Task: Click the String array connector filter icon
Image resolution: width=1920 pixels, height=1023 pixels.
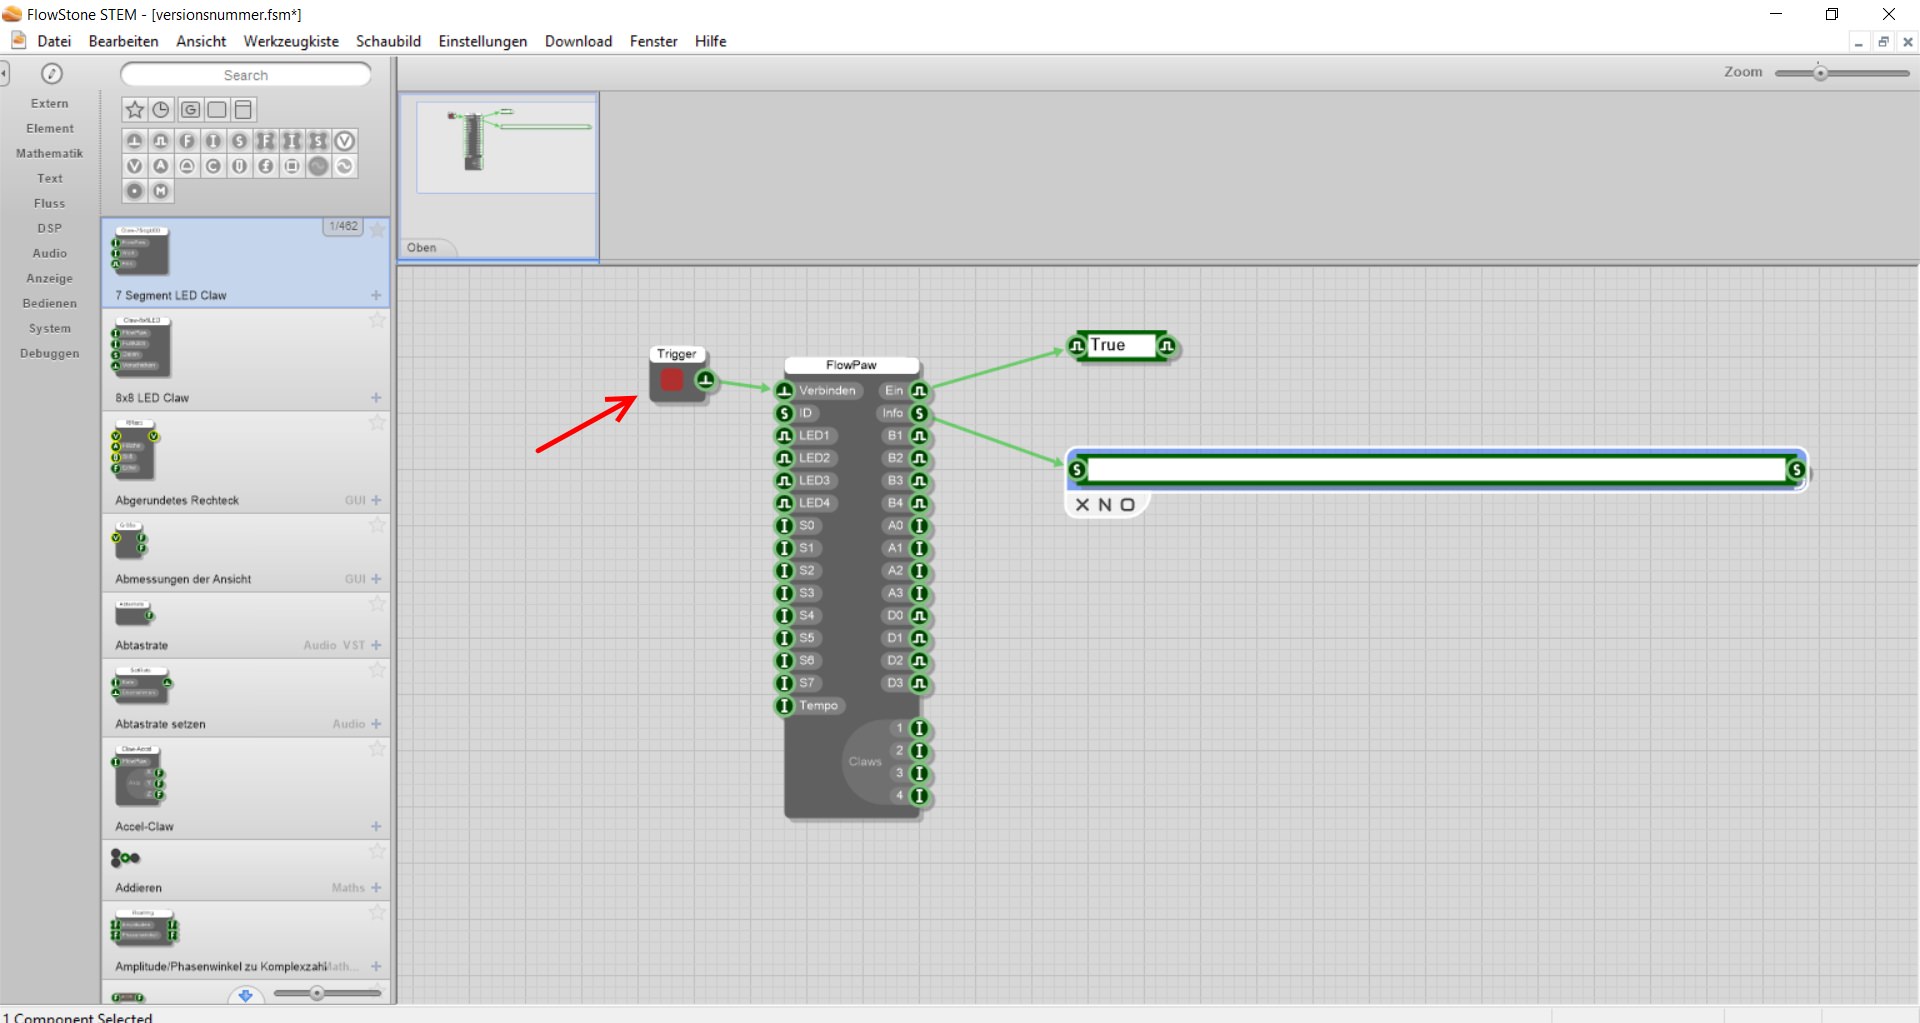Action: 318,141
